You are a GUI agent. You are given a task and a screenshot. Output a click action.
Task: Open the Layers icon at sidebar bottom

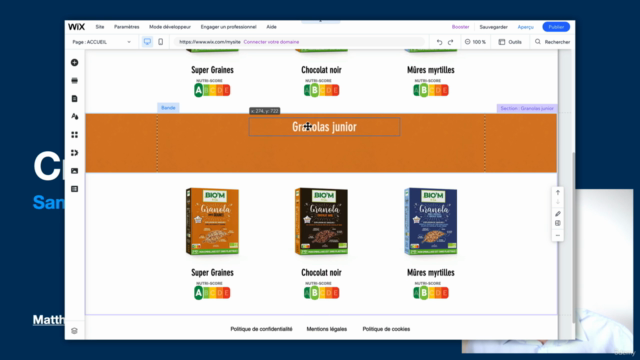coord(74,331)
